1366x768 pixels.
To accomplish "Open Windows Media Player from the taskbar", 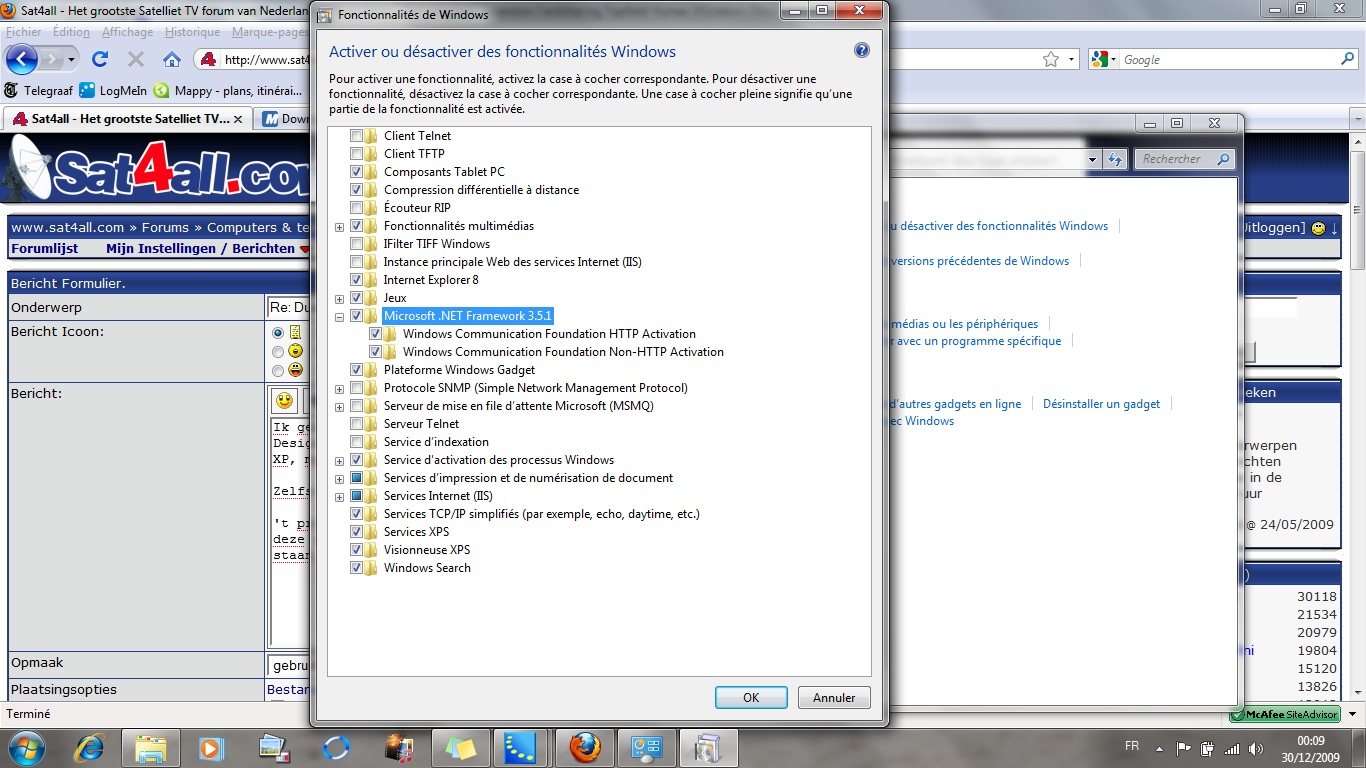I will tap(212, 747).
